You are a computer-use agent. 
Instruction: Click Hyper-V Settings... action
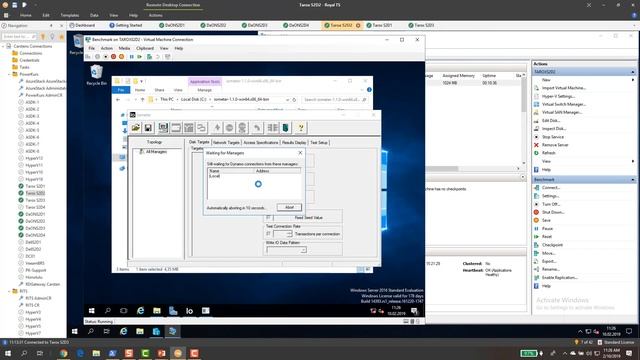tap(558, 96)
